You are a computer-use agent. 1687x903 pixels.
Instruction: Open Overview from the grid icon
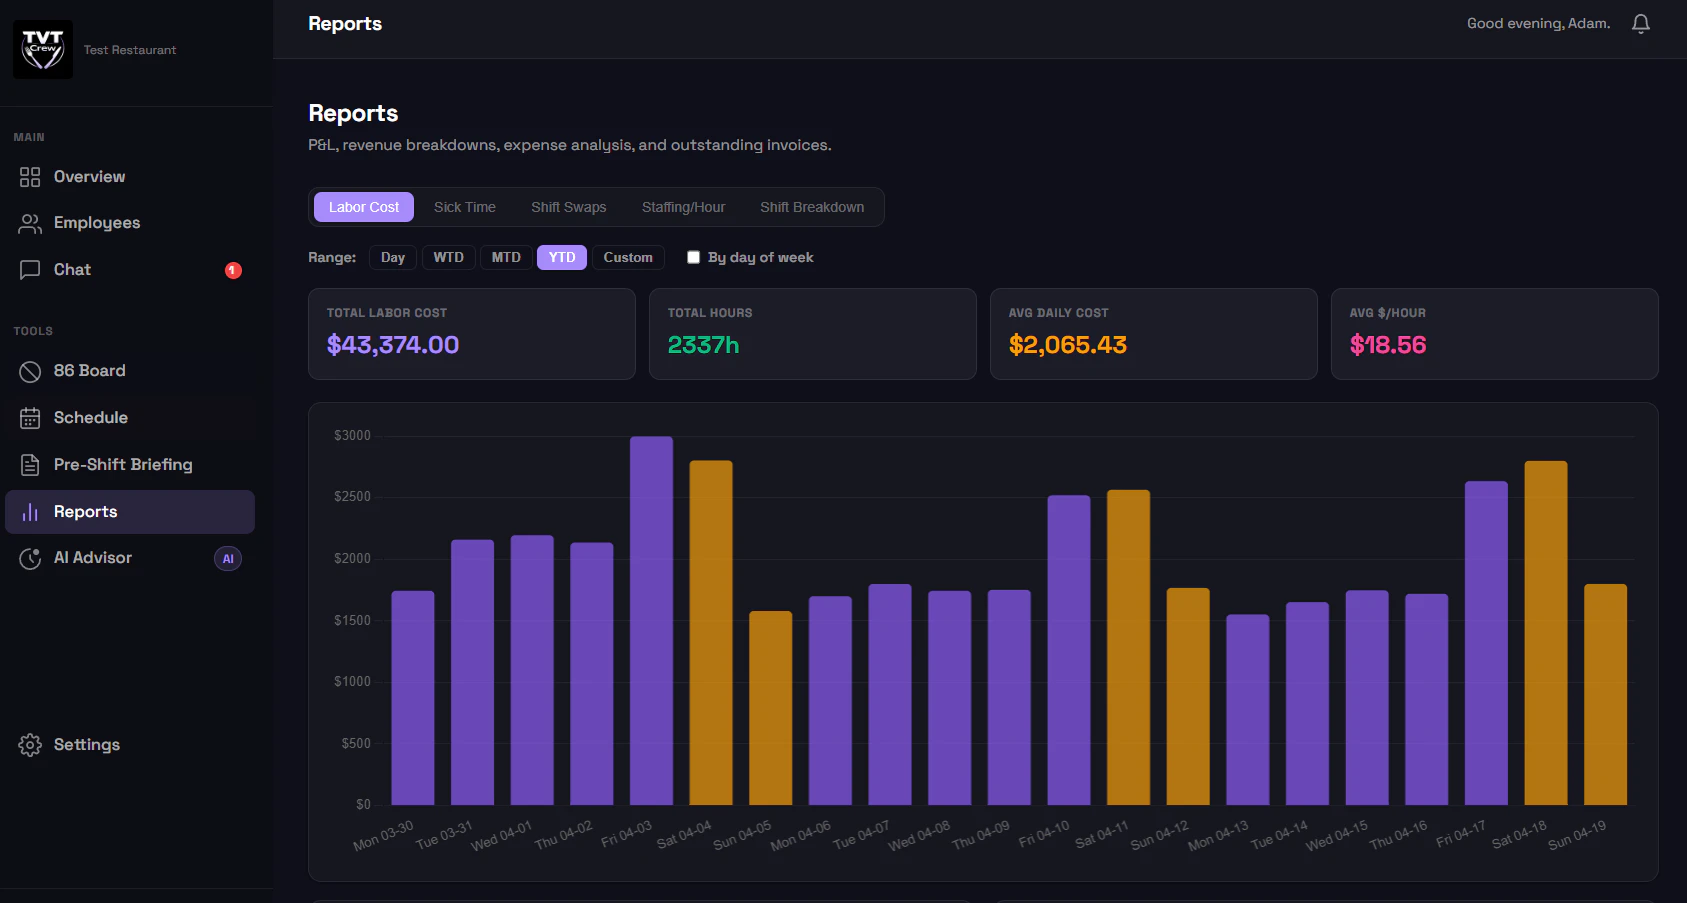coord(30,177)
